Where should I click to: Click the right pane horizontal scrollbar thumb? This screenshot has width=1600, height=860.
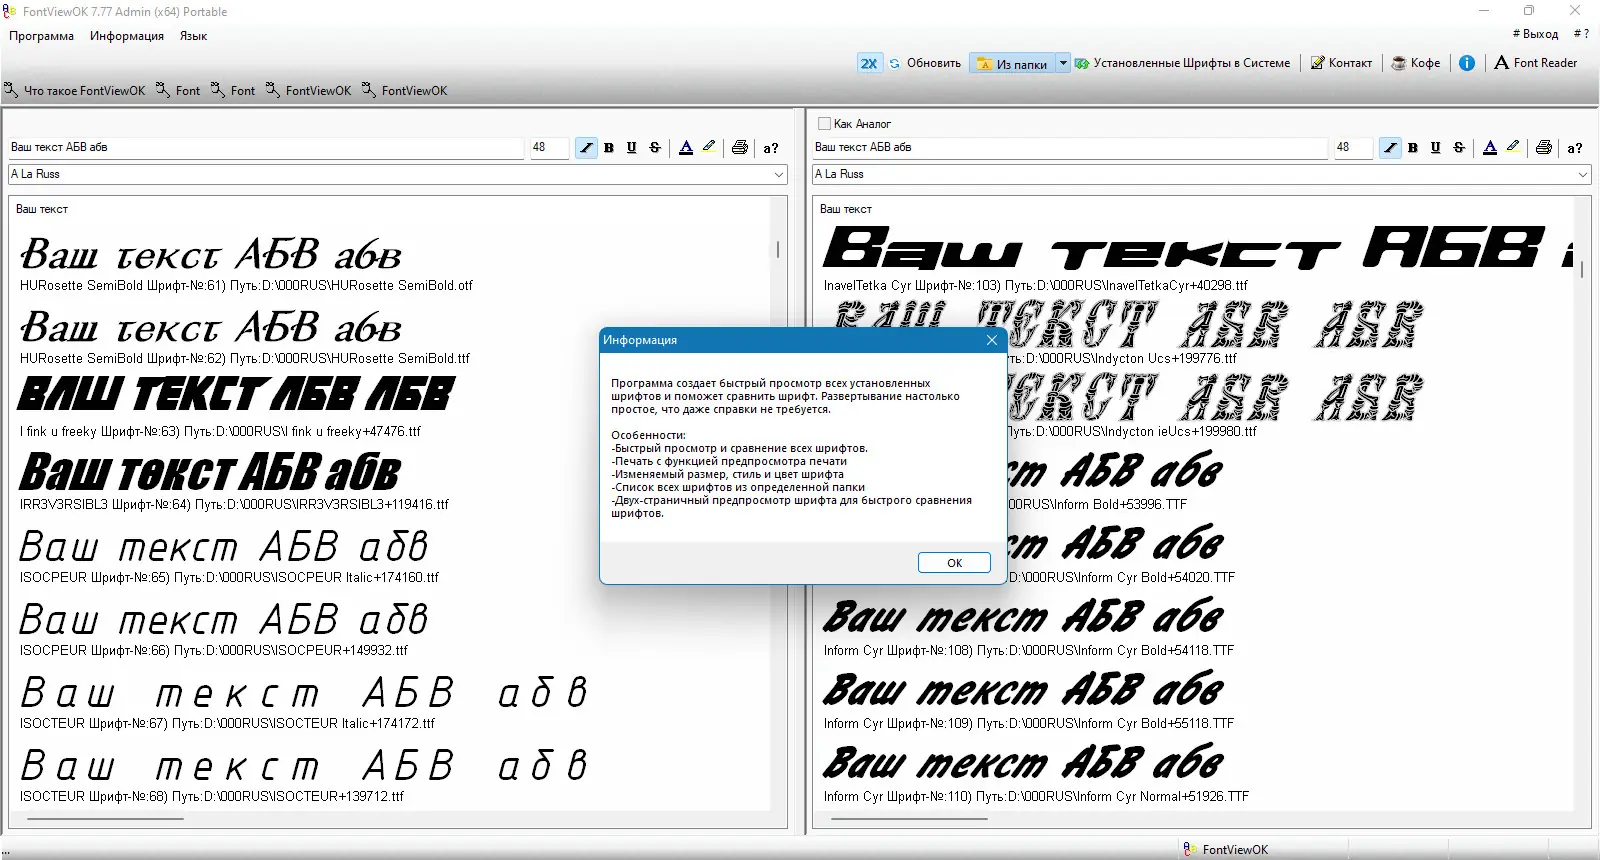tap(909, 819)
